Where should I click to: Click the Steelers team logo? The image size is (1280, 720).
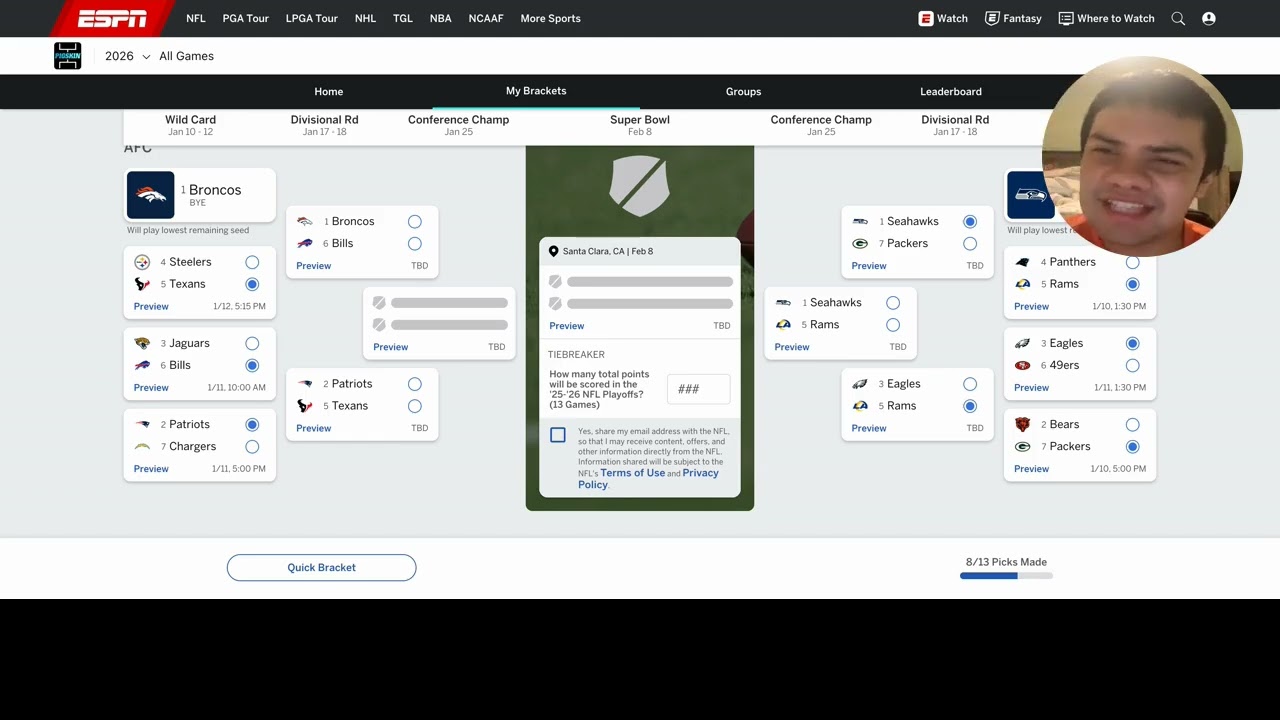142,262
